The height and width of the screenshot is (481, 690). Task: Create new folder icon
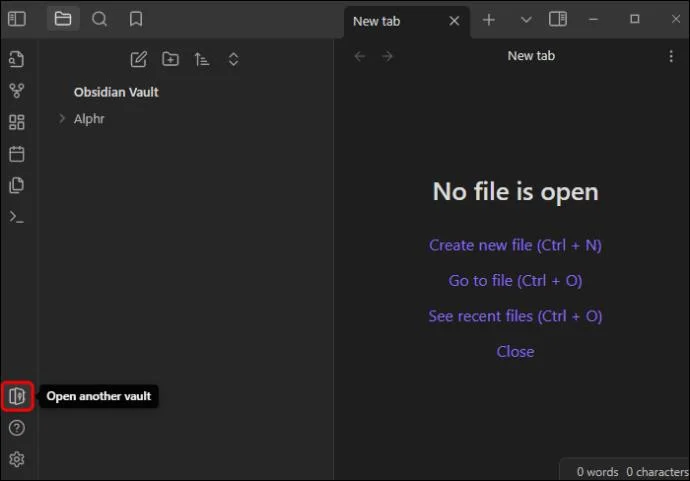170,59
